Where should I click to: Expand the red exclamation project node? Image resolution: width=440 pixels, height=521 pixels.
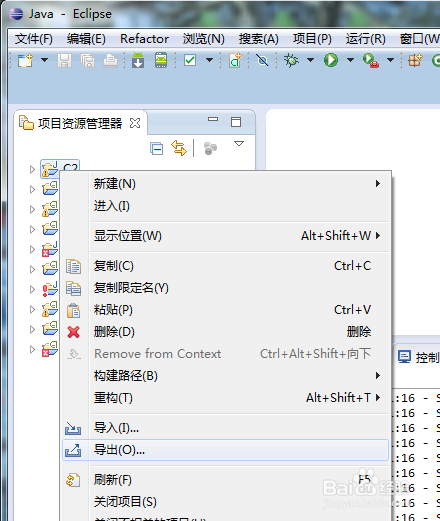click(32, 289)
